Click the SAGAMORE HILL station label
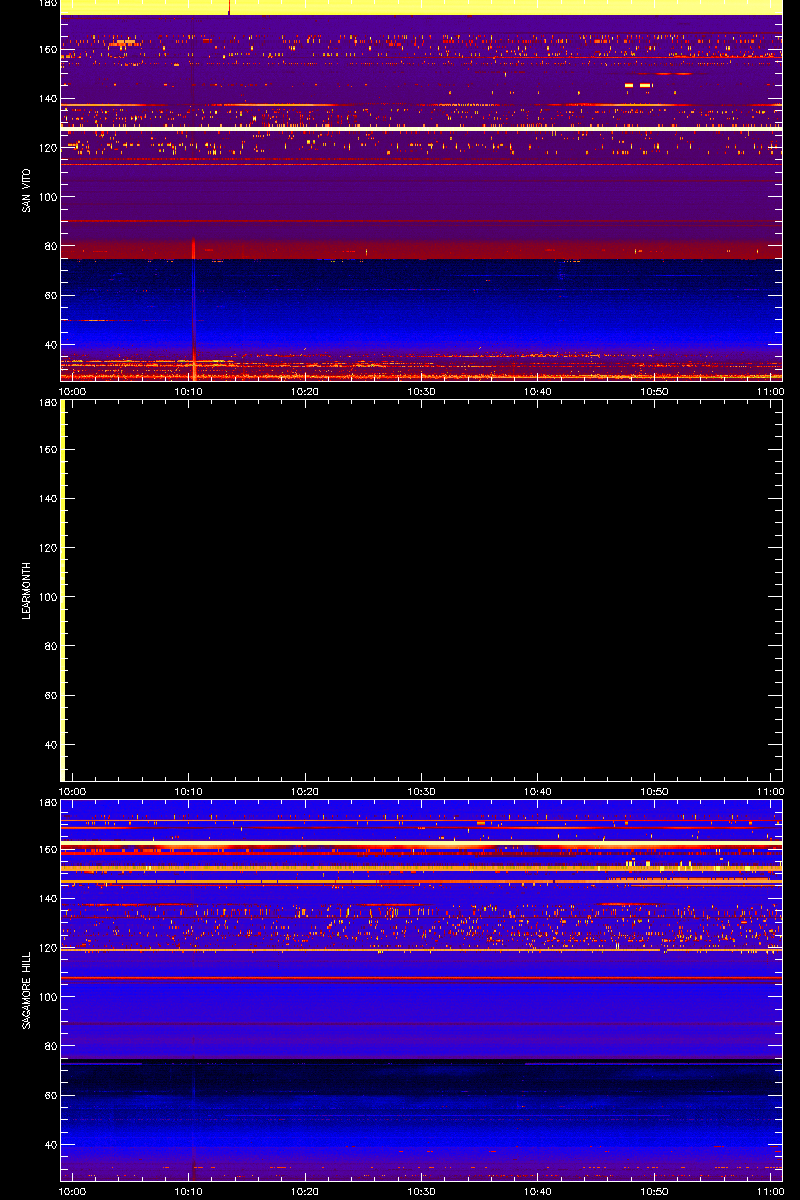800x1200 pixels. 25,990
